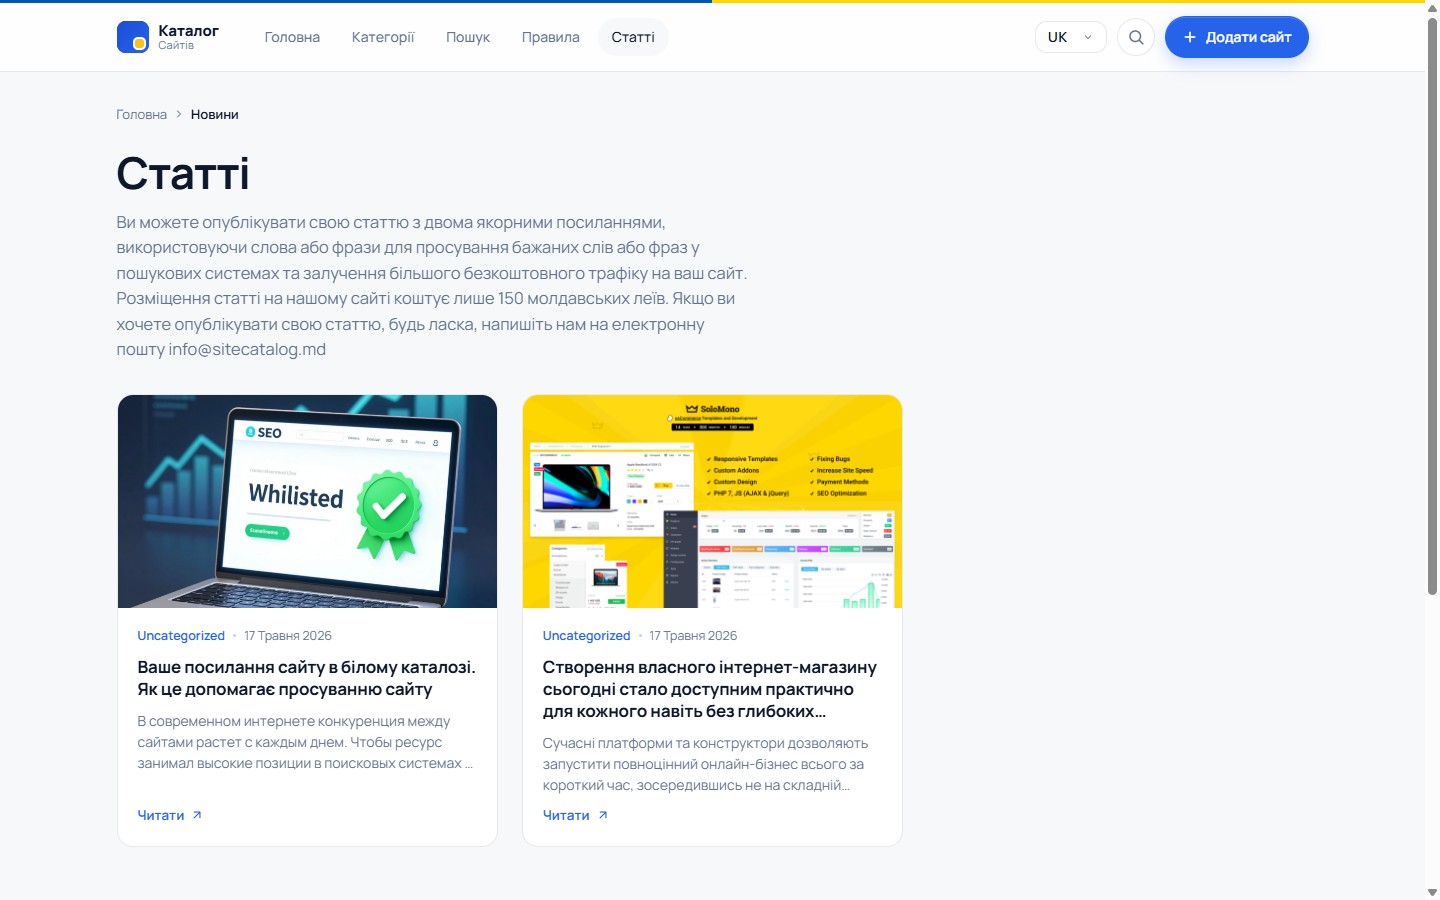Click arrow icon next to first Читати
Viewport: 1440px width, 900px height.
point(197,815)
